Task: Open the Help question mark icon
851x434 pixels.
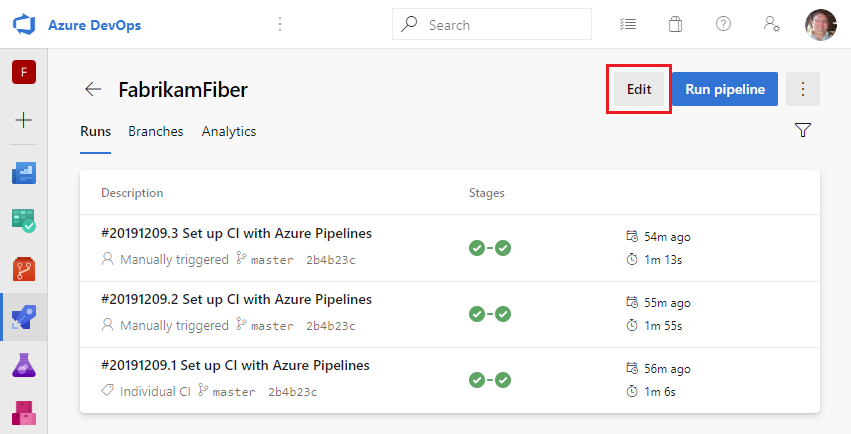Action: [x=723, y=24]
